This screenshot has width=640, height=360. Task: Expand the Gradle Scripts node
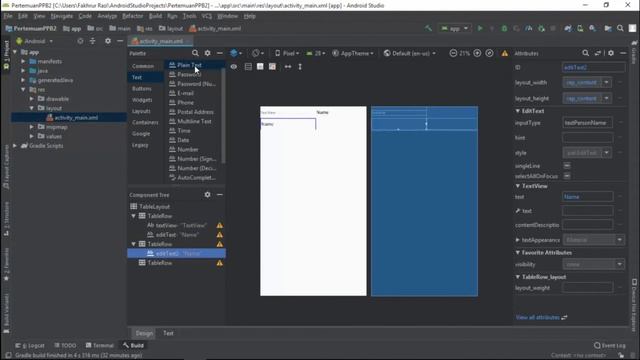click(x=15, y=146)
